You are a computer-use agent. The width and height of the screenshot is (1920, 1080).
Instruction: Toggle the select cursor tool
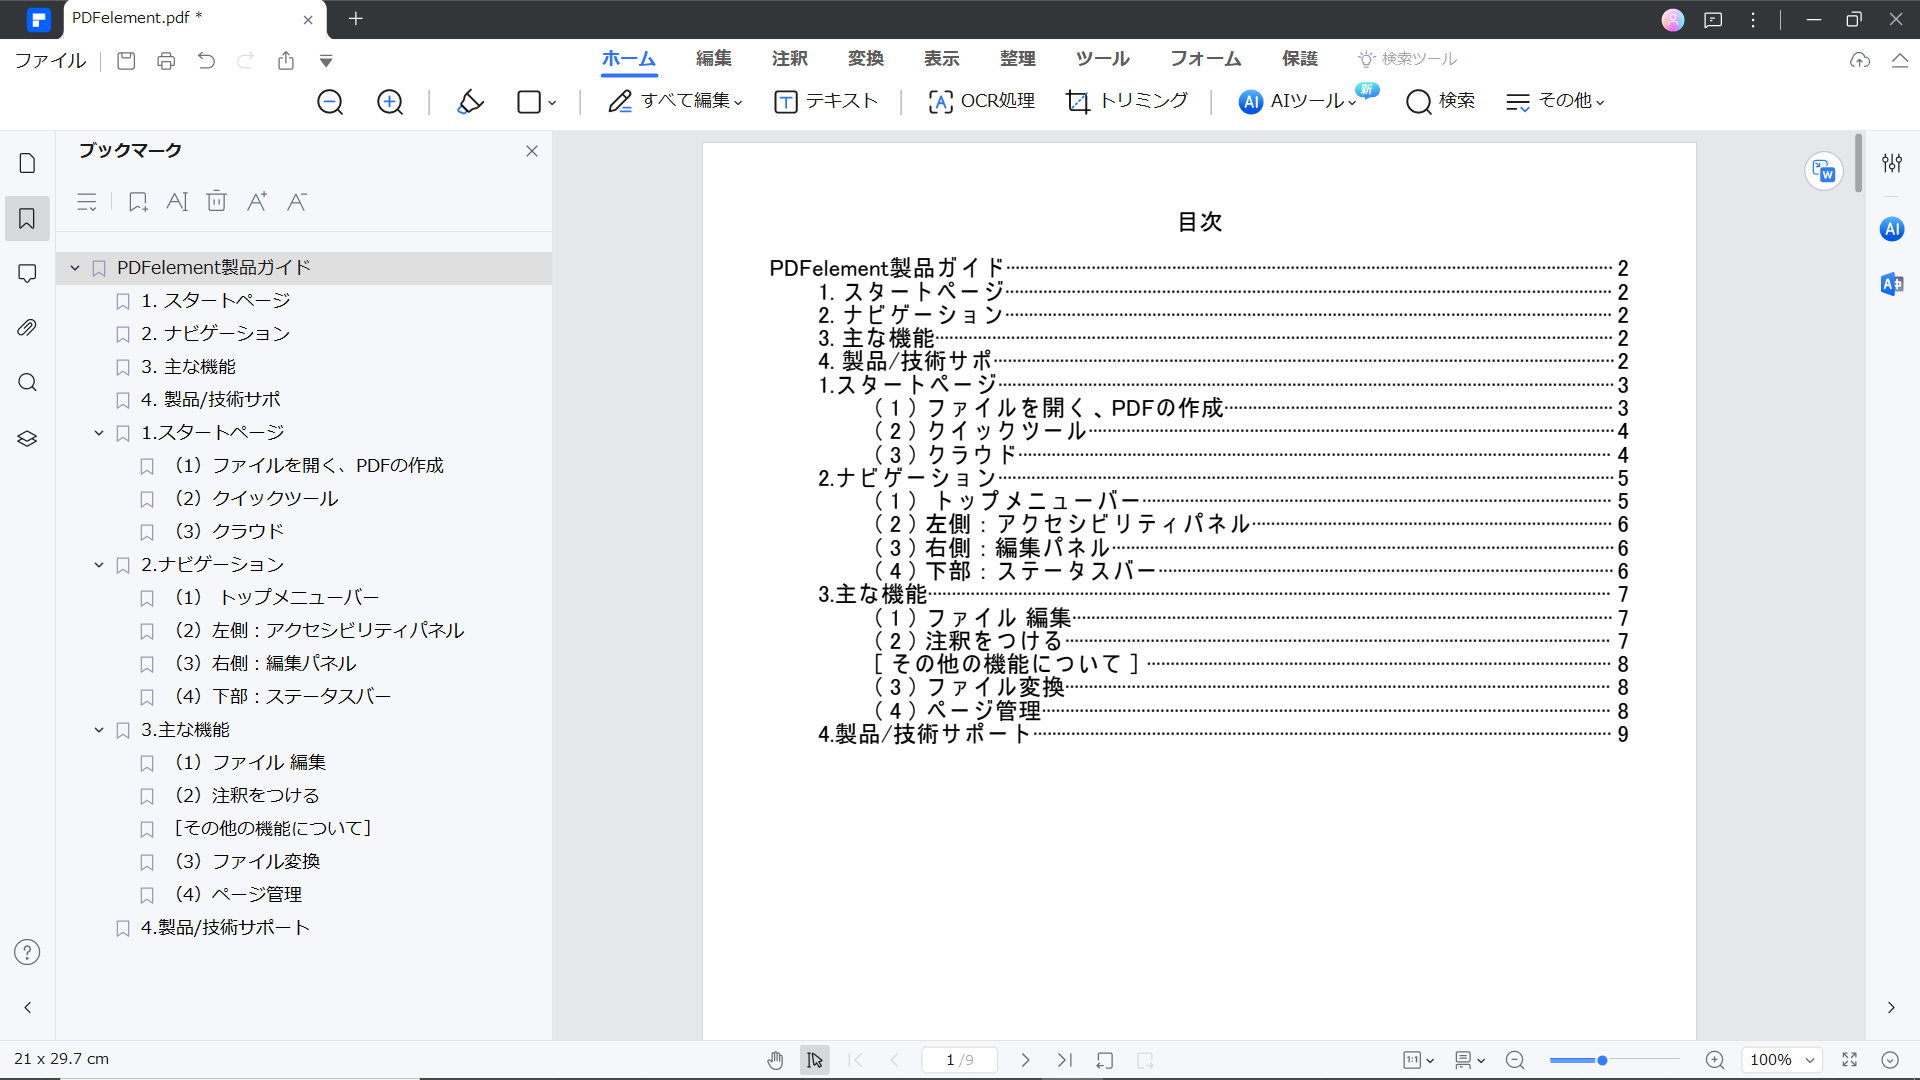815,1060
